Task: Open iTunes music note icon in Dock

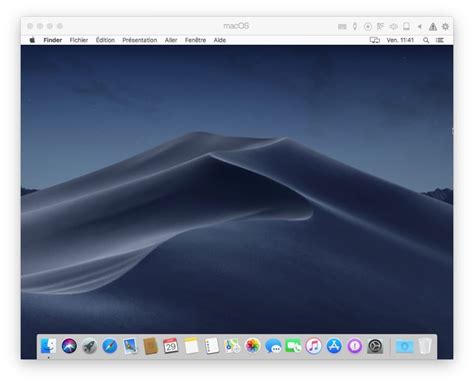Action: tap(314, 346)
